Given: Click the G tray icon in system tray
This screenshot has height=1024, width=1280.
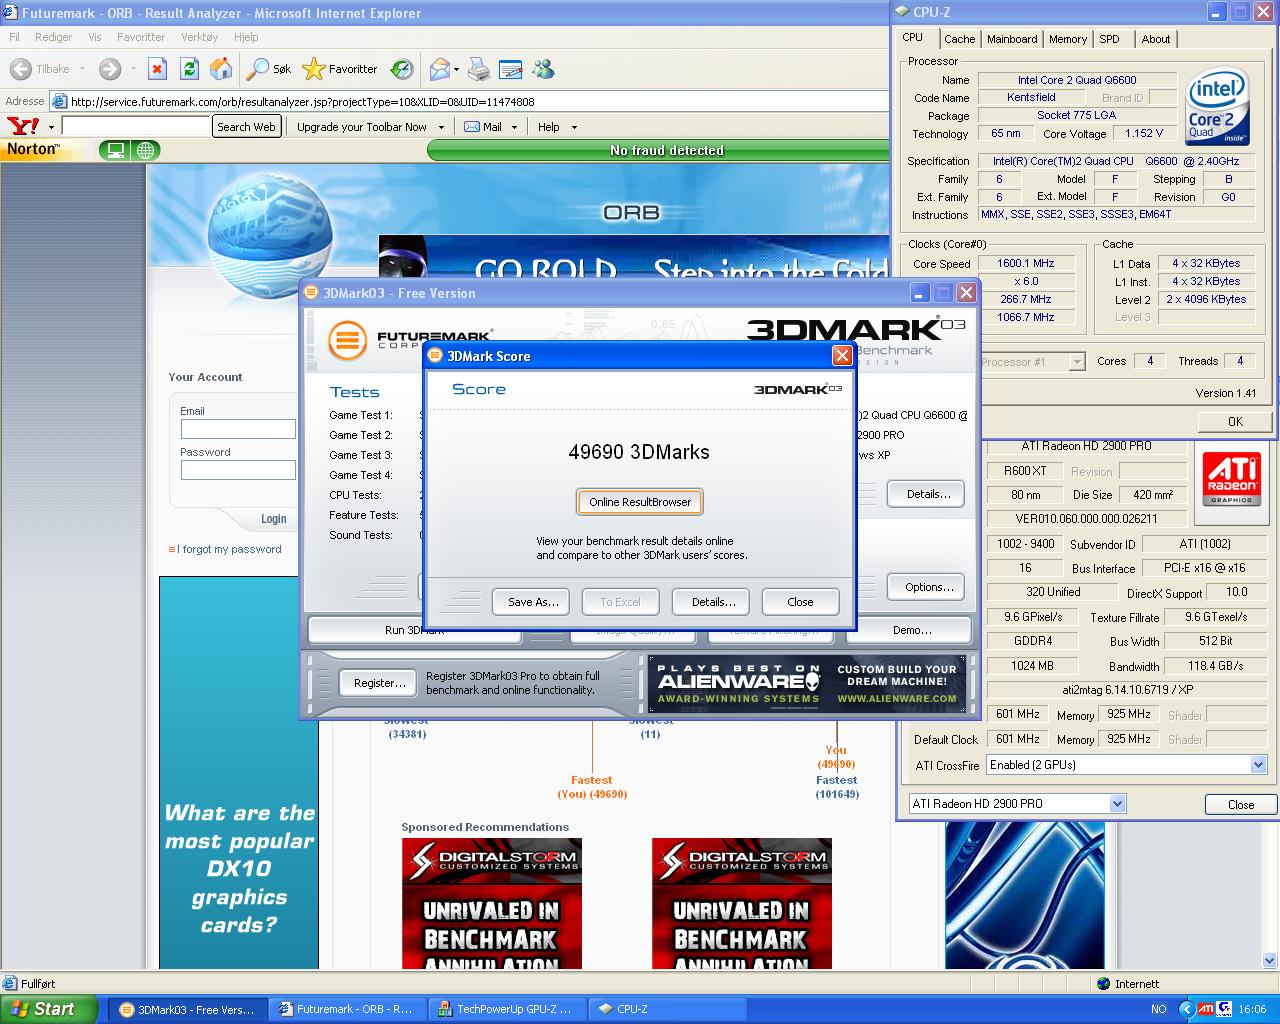Looking at the screenshot, I should 1225,1009.
